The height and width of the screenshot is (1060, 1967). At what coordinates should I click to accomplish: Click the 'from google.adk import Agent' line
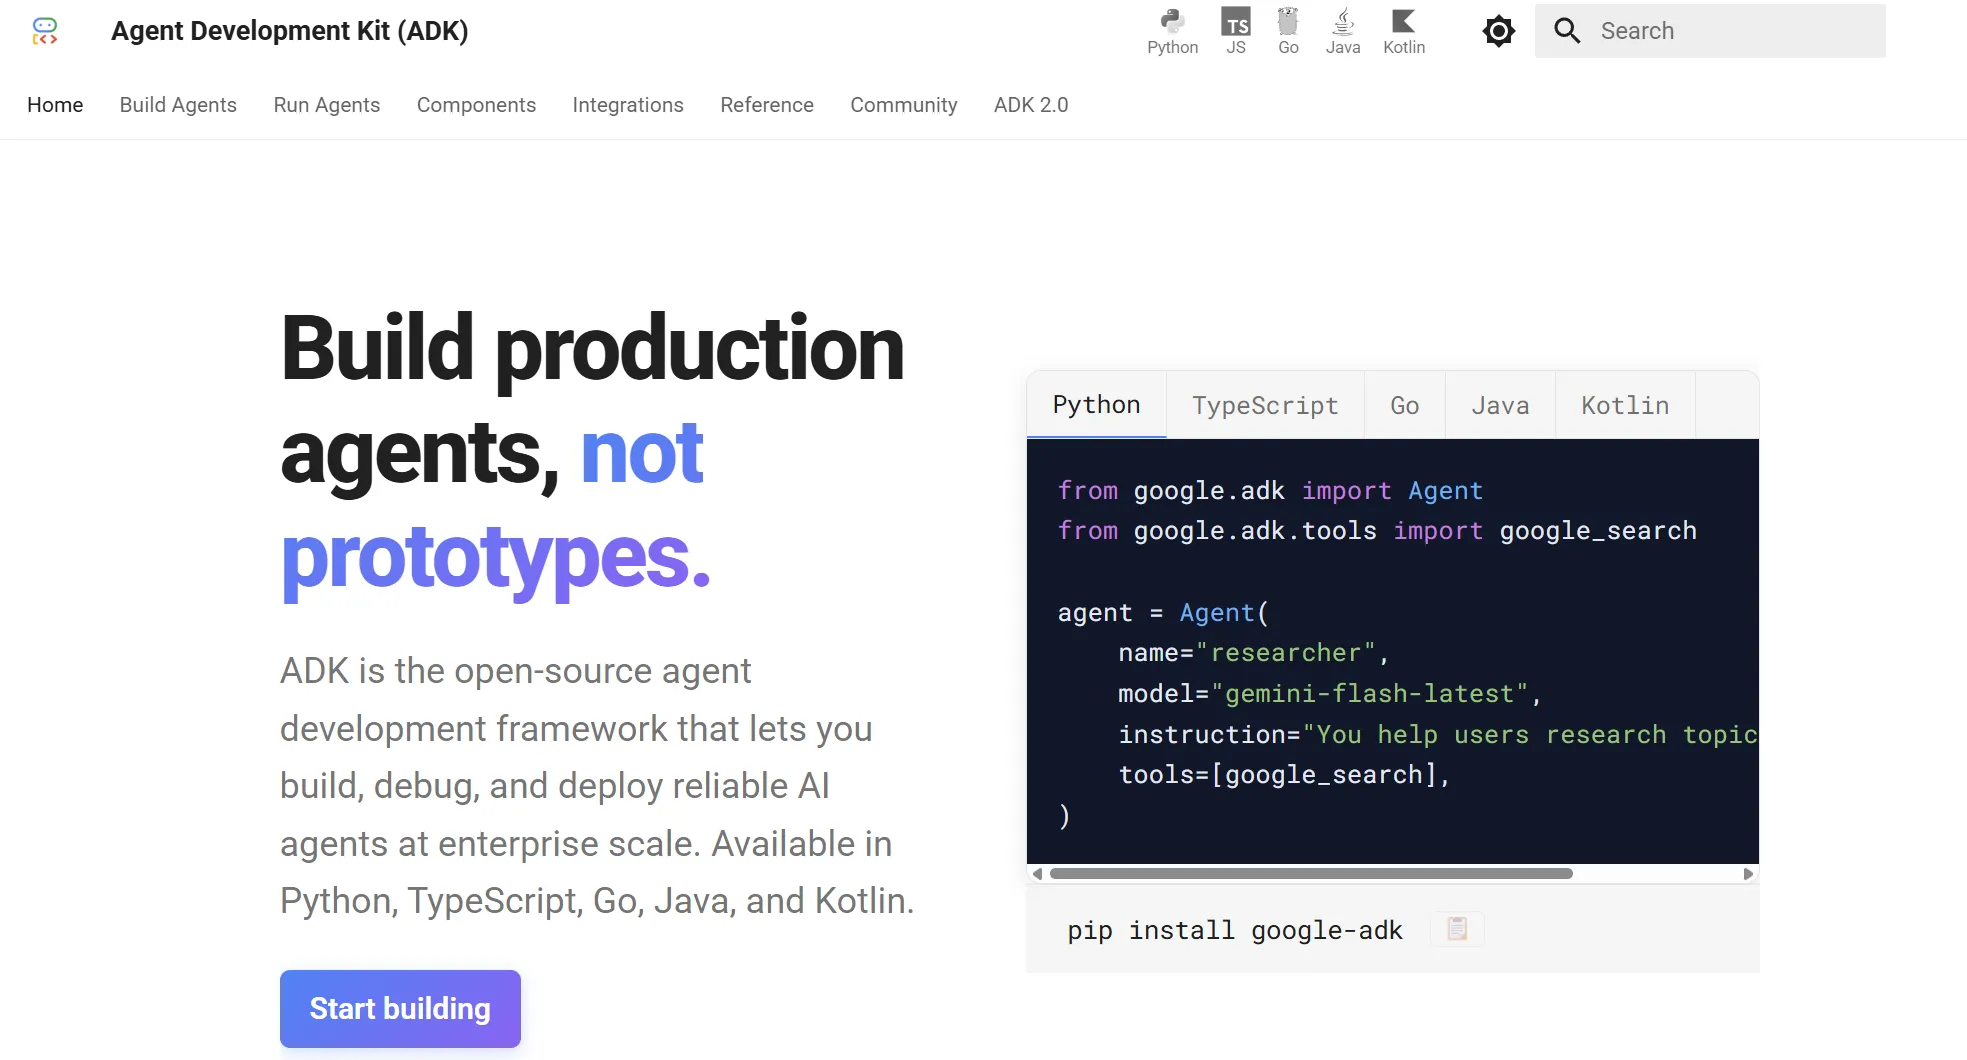point(1270,490)
